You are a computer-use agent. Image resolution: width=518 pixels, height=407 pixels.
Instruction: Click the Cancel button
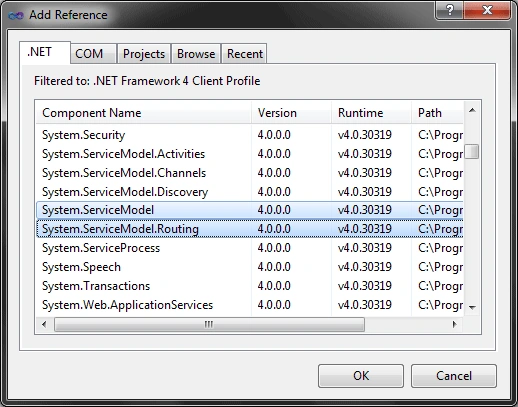pos(454,376)
